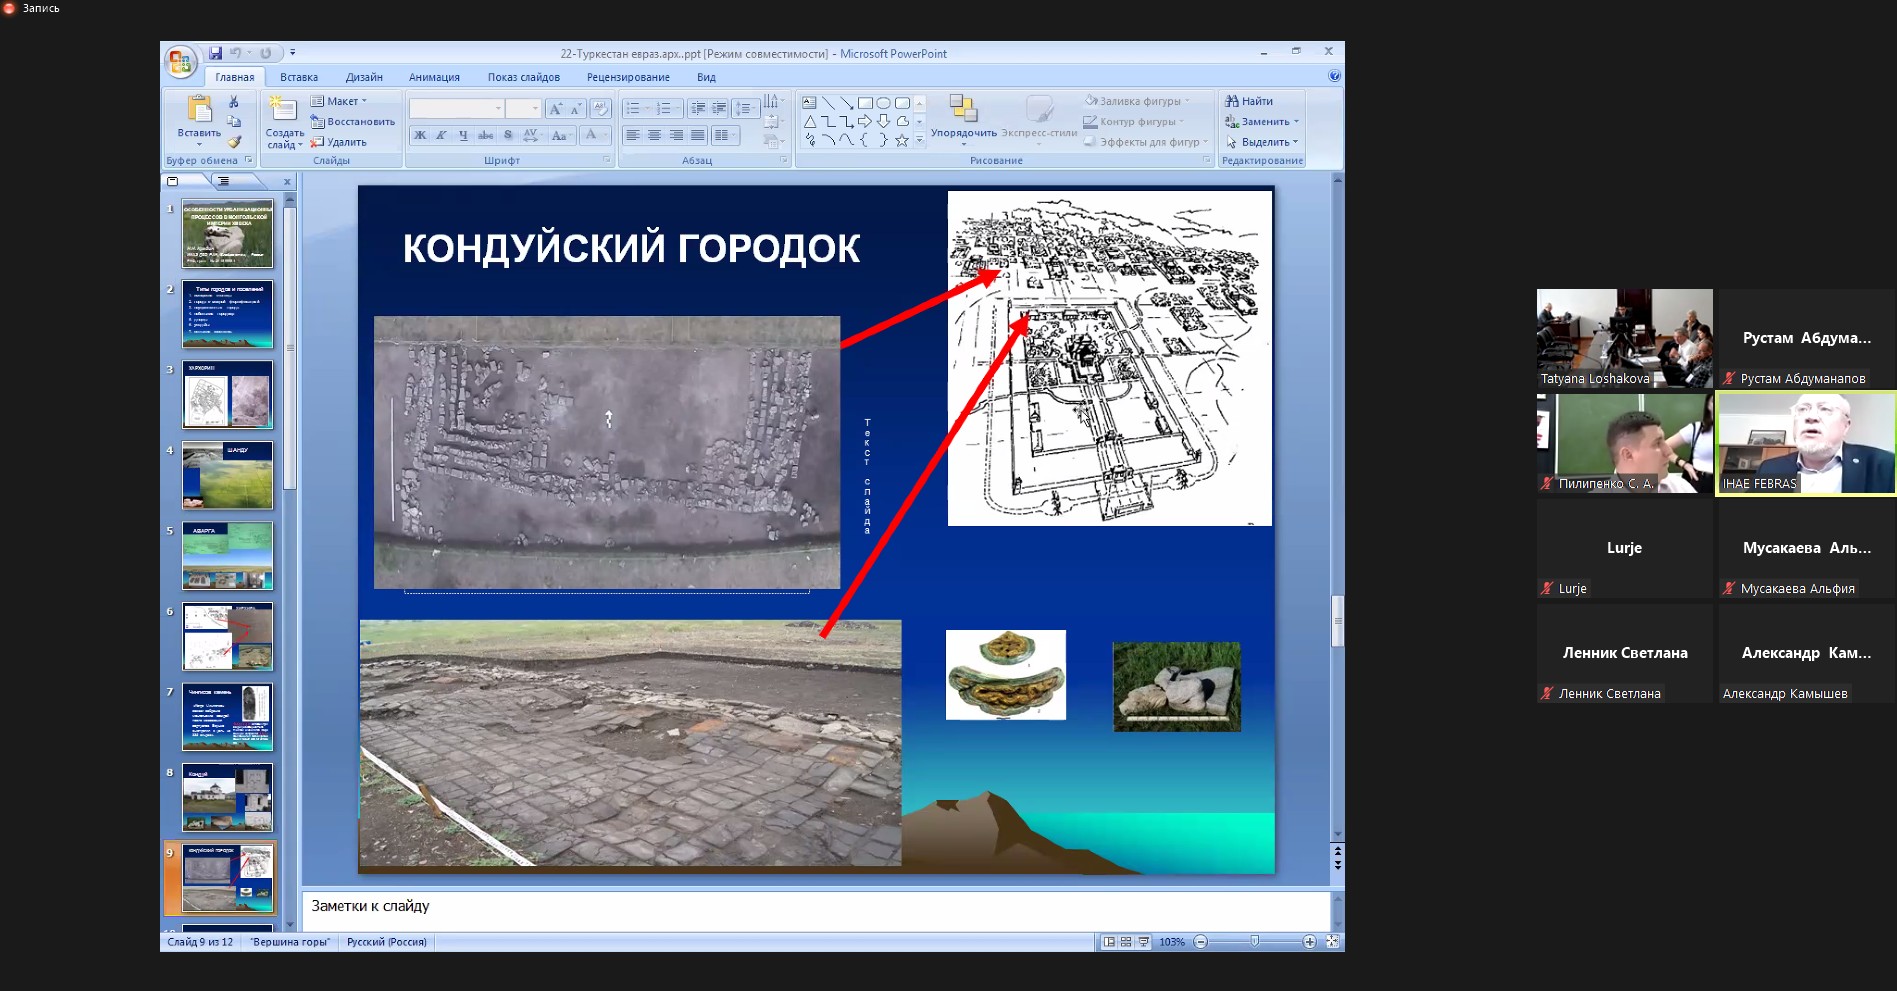Switch to slide sorter view icon
This screenshot has height=991, width=1897.
tap(1126, 942)
